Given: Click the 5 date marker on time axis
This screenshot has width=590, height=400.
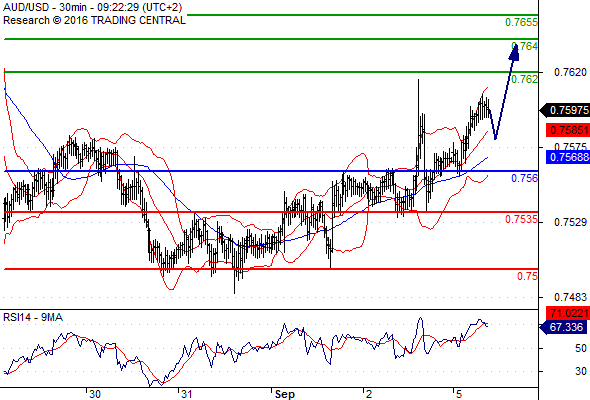Looking at the screenshot, I should click(458, 394).
